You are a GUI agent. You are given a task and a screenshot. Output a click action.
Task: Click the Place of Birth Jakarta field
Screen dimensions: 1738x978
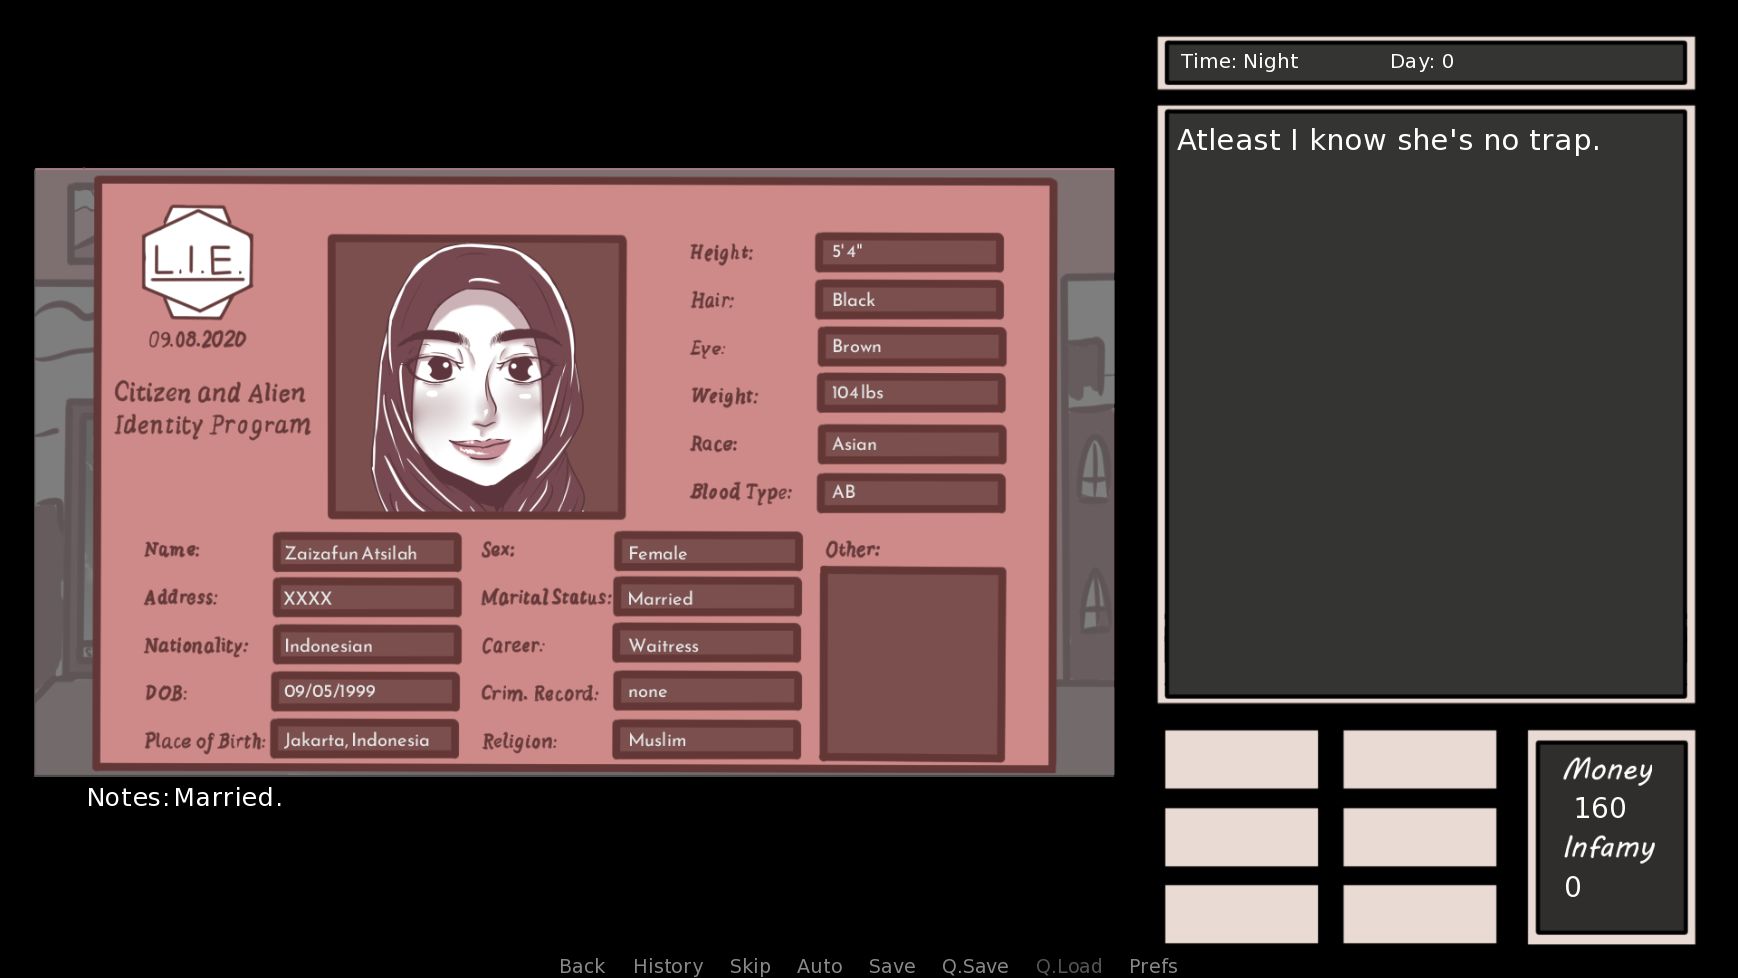[365, 740]
